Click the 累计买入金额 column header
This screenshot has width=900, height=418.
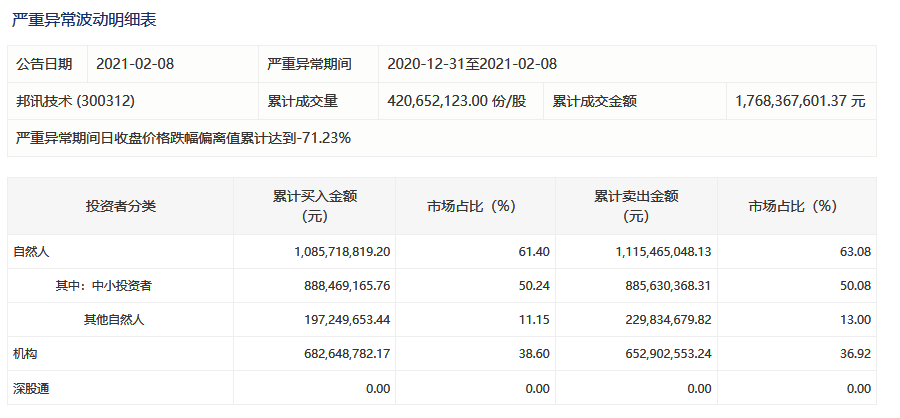pyautogui.click(x=315, y=206)
